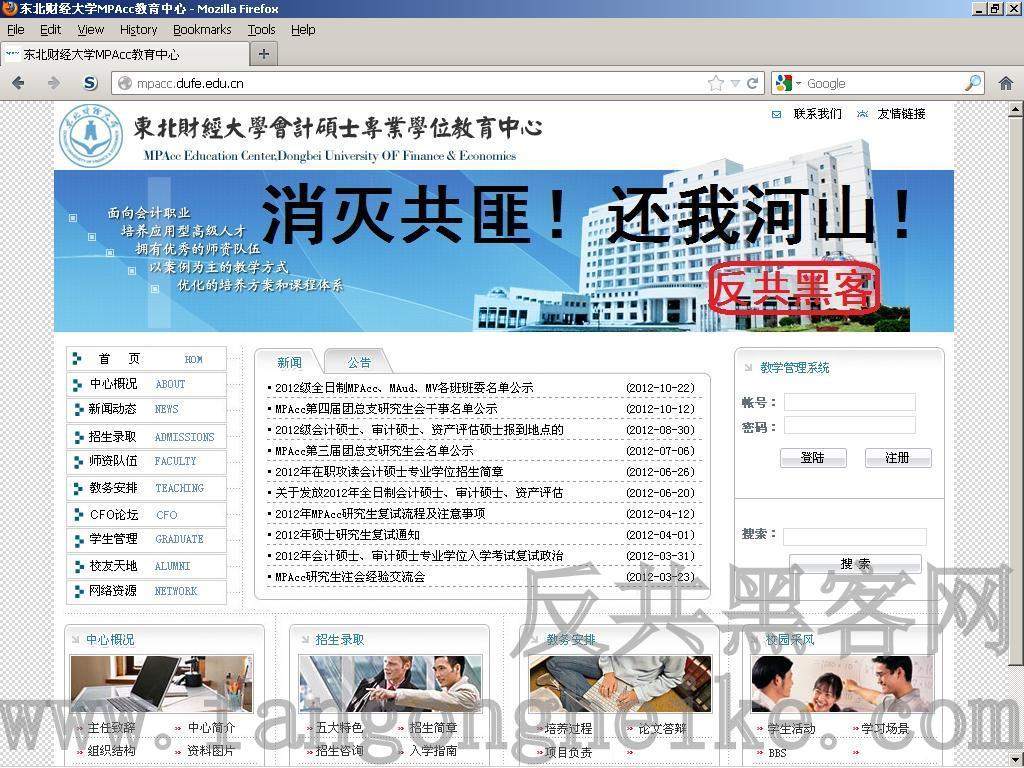Image resolution: width=1024 pixels, height=768 pixels.
Task: Open 学生管理 GRADUATE in sidebar
Action: (x=147, y=539)
